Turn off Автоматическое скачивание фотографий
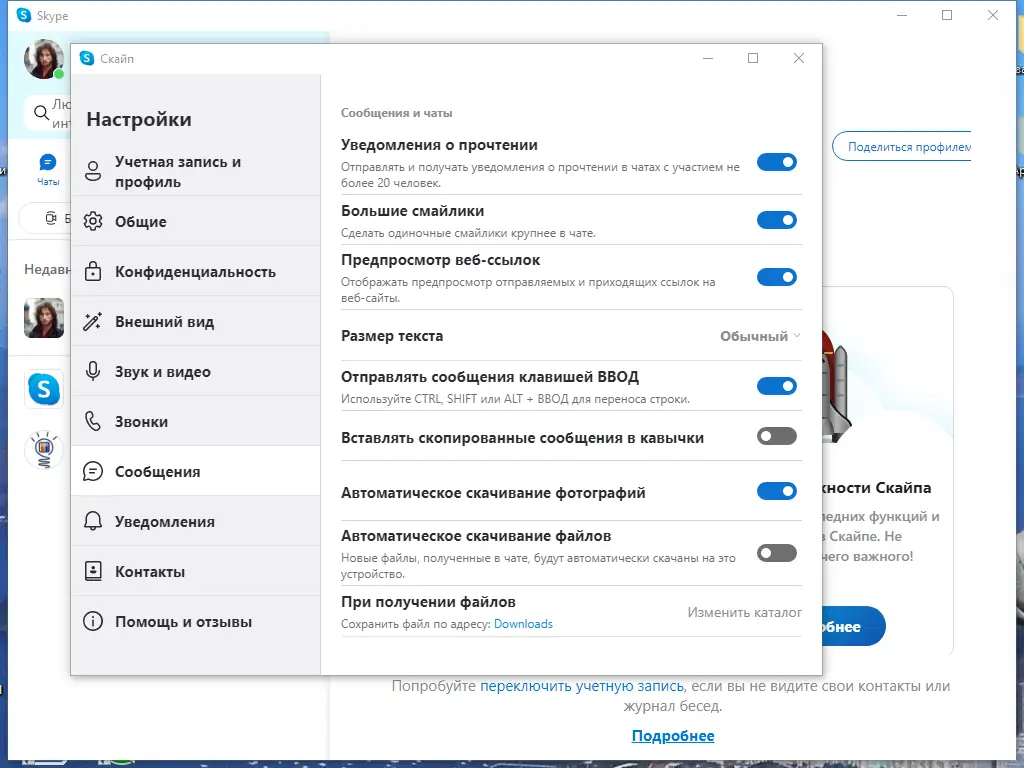 pyautogui.click(x=776, y=491)
